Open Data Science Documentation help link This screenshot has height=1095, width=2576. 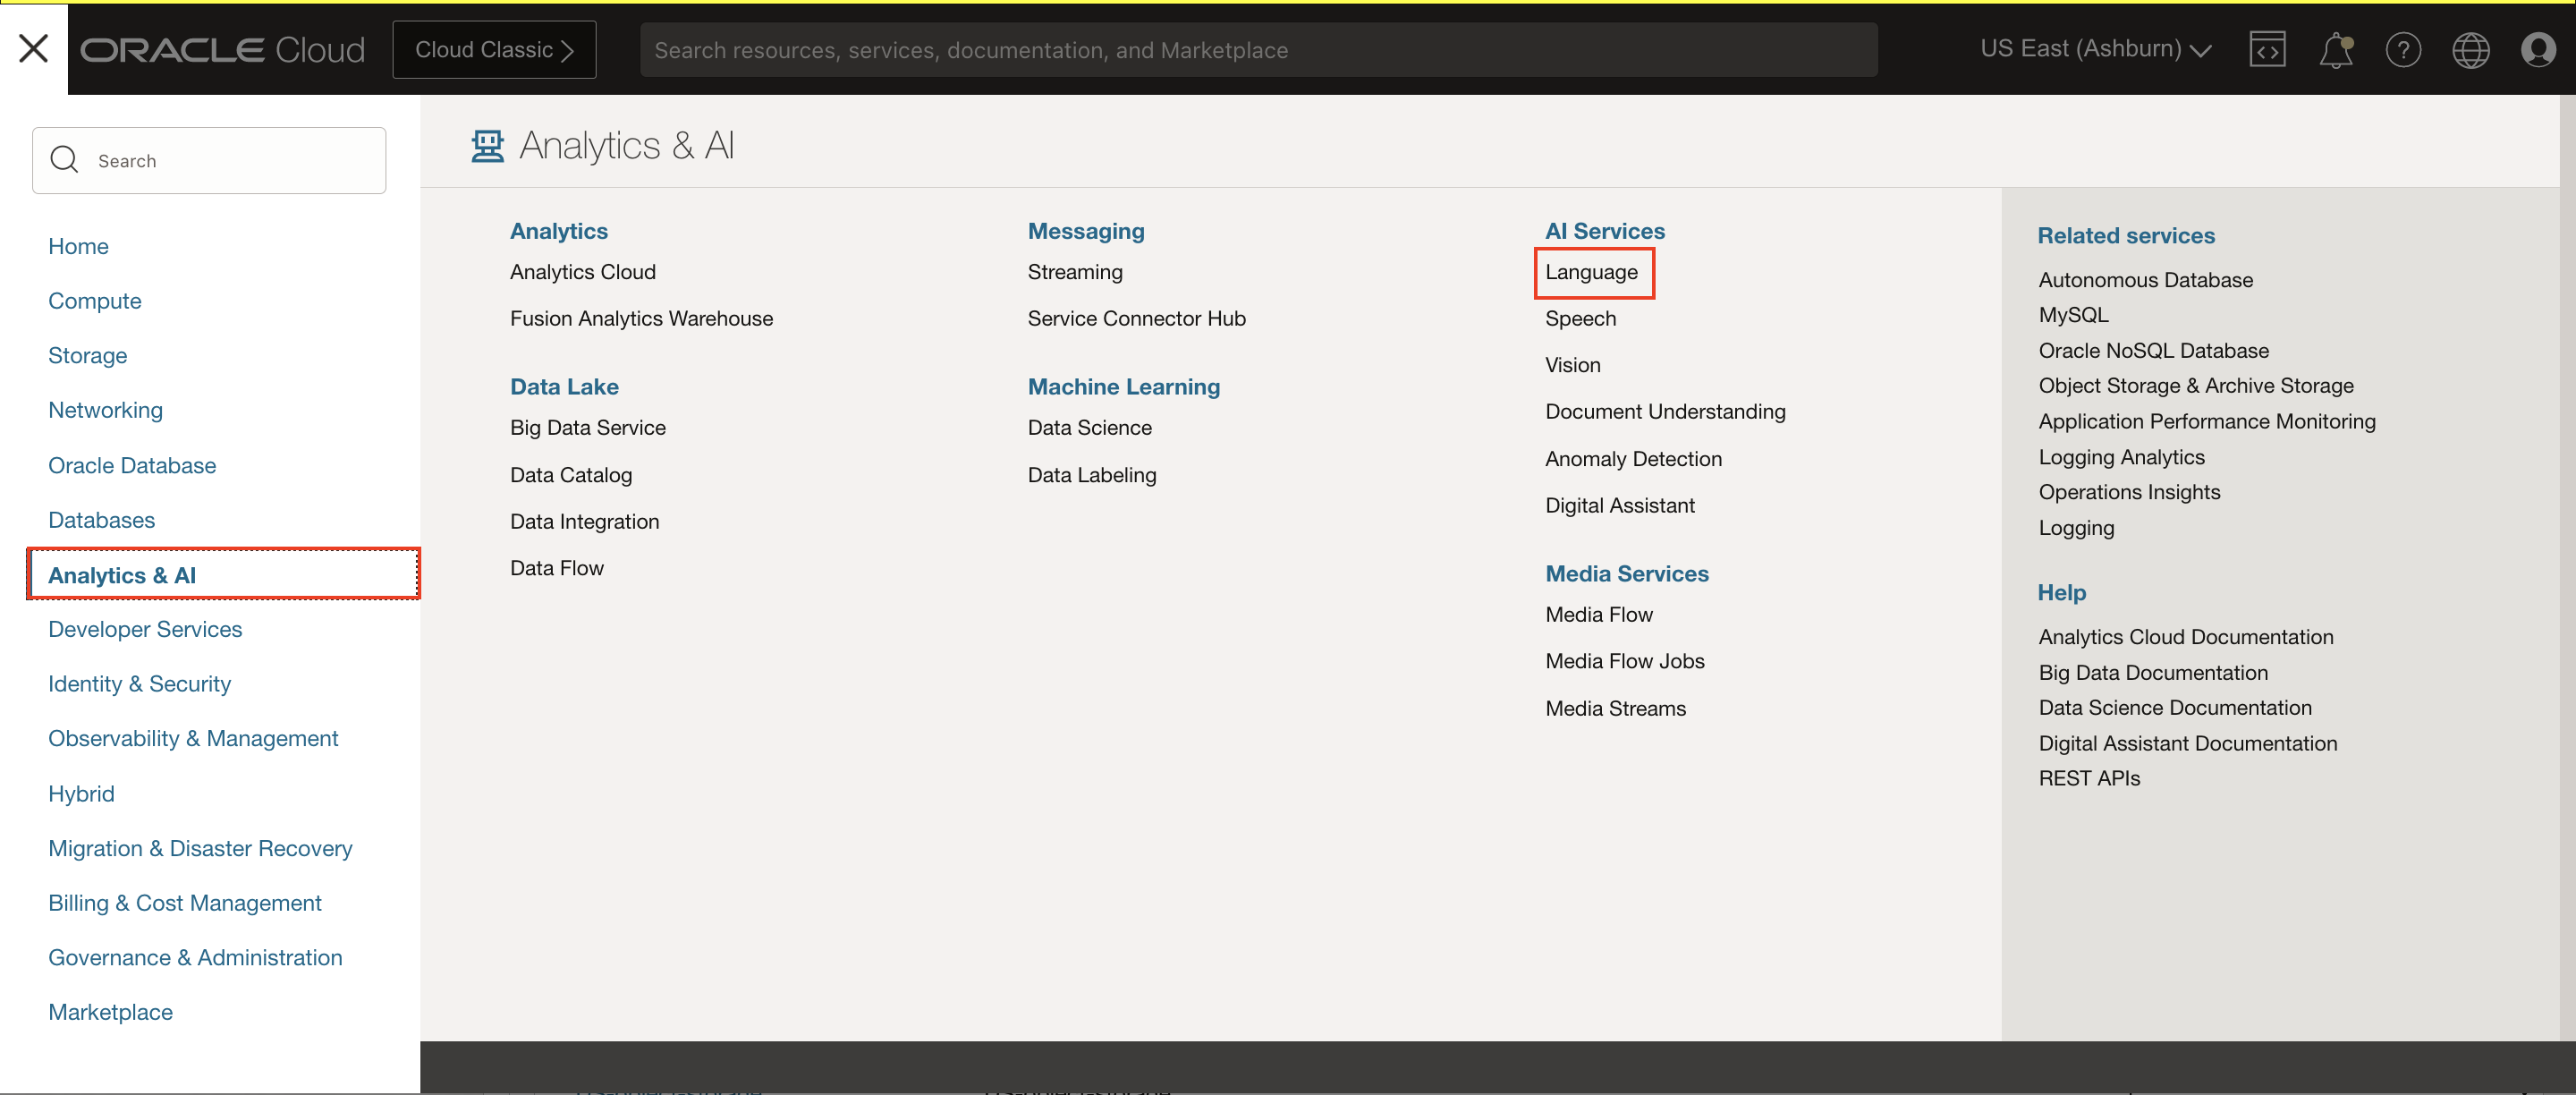[x=2176, y=707]
